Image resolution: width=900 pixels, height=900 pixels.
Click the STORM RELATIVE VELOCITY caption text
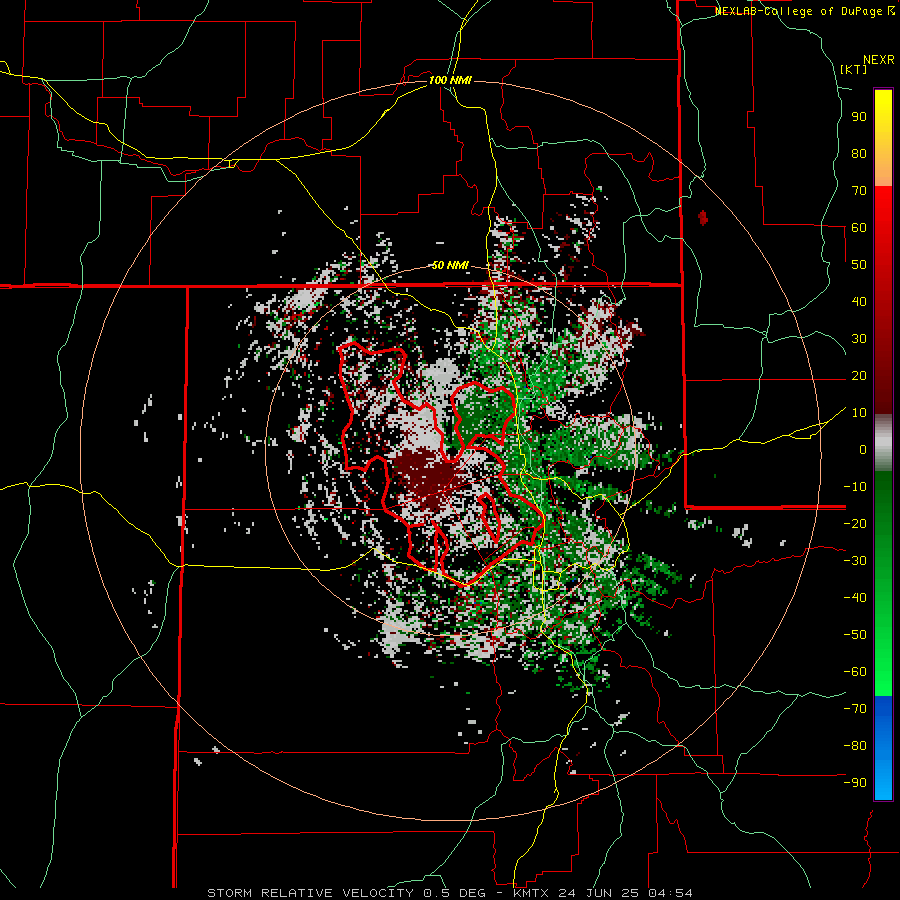(313, 893)
